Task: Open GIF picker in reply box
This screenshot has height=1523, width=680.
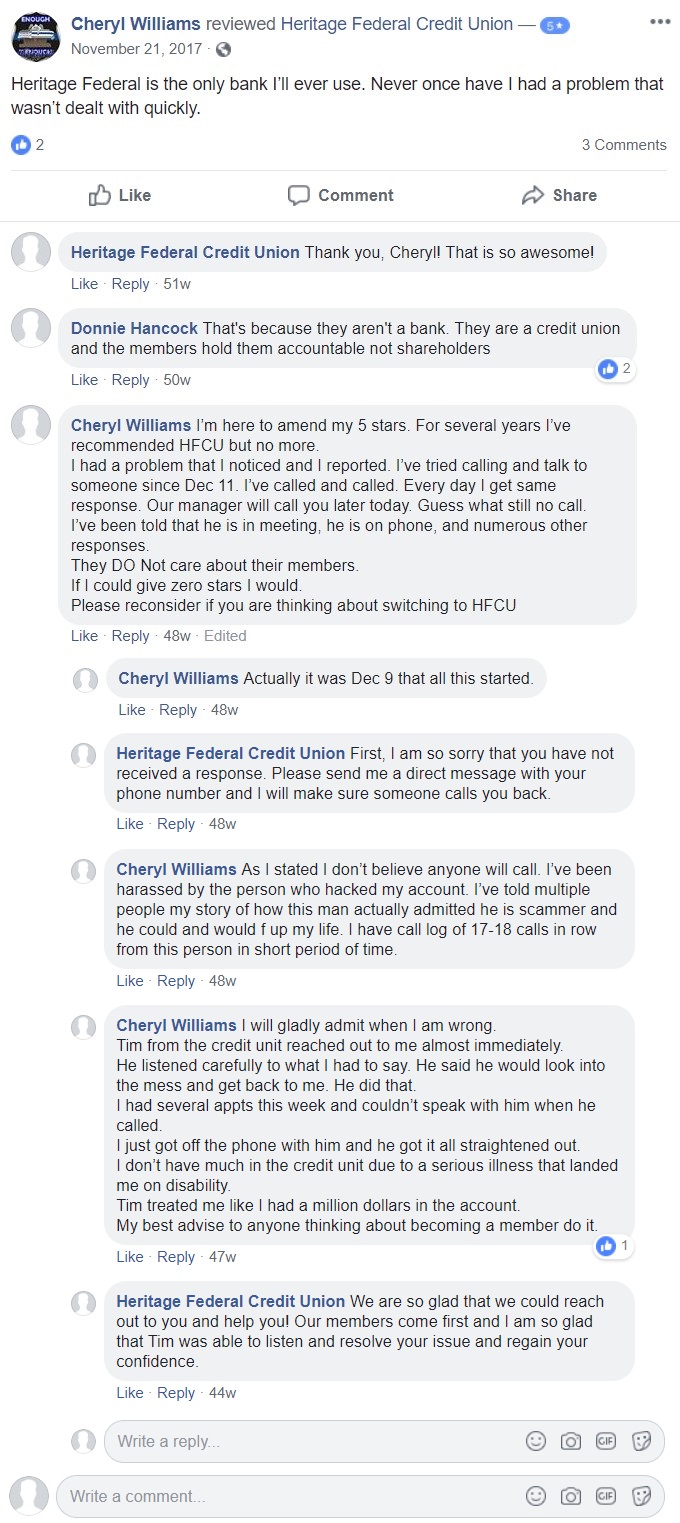Action: pos(606,1441)
